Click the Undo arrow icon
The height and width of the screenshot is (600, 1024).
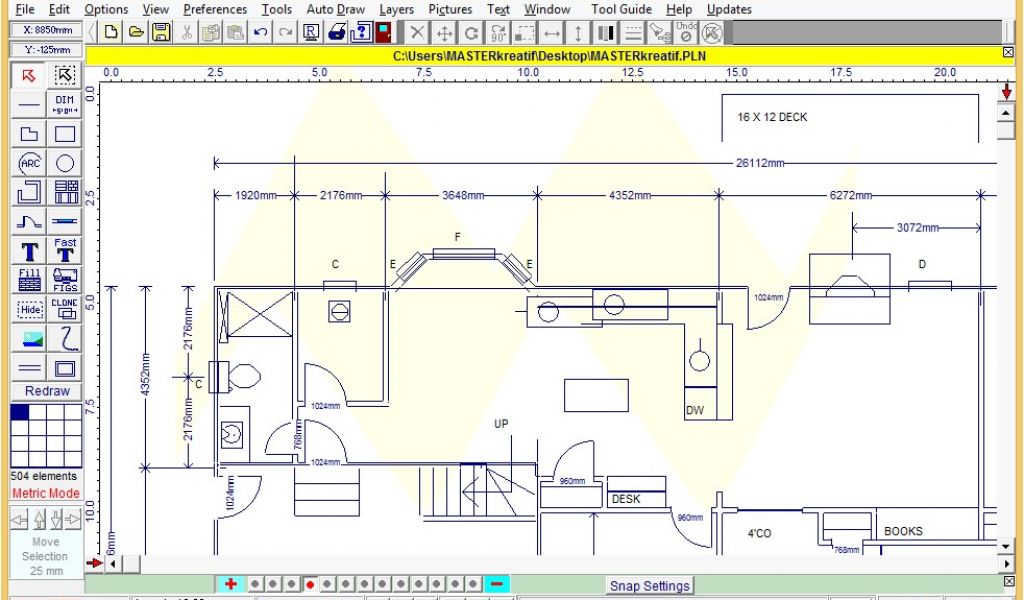tap(260, 32)
